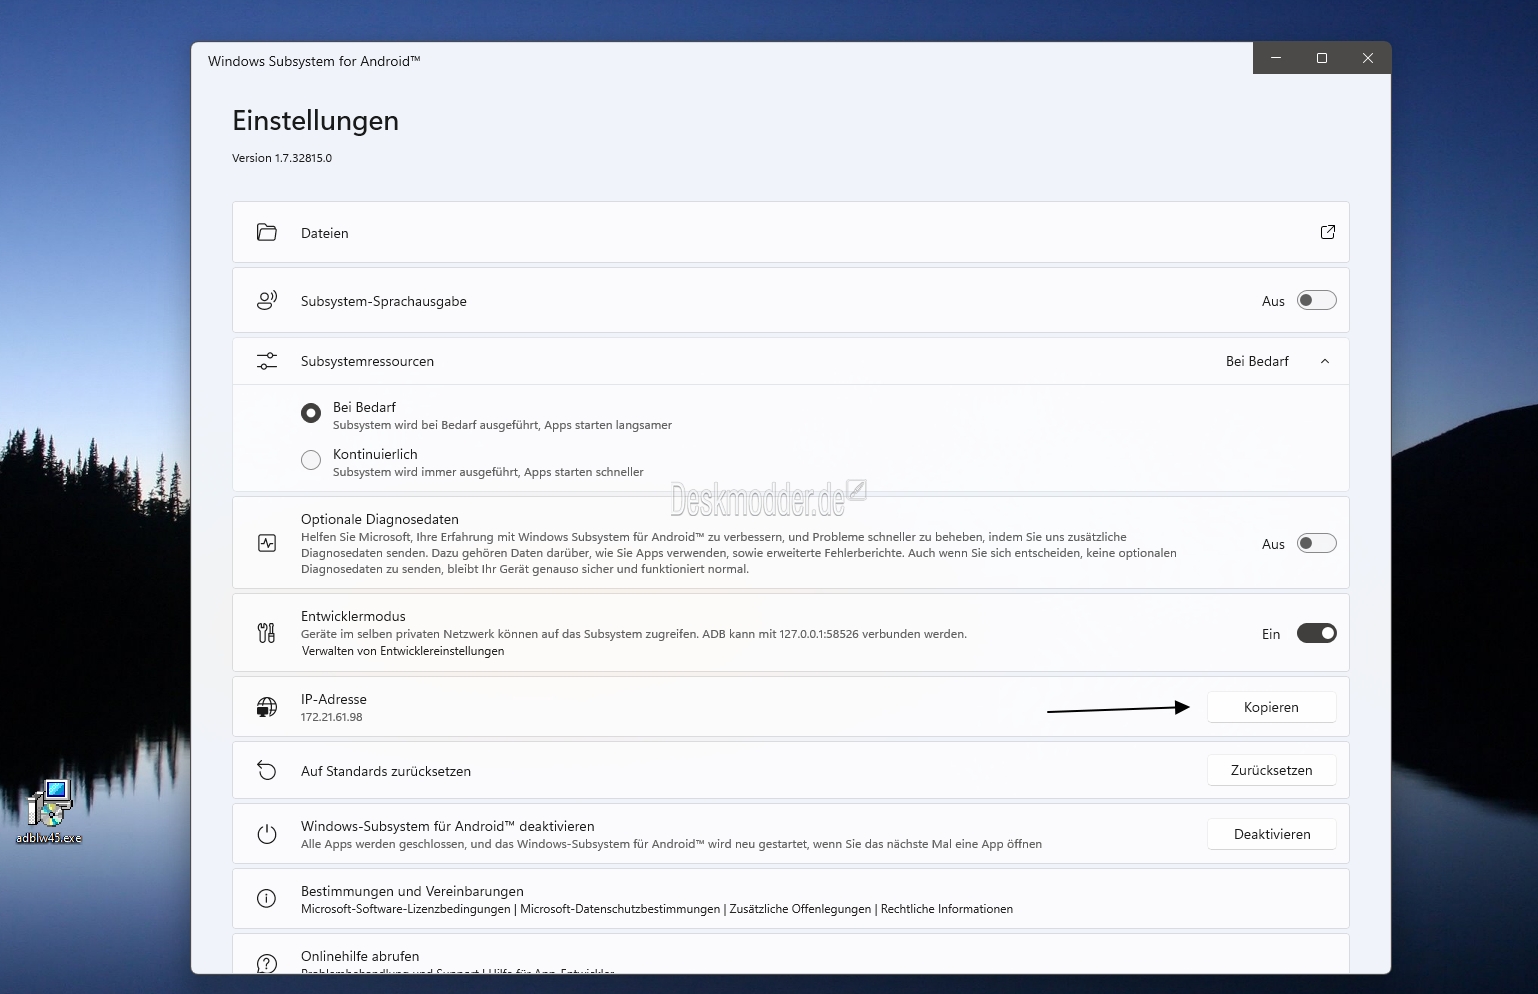Click the Subsystemressourcen header label

[x=367, y=361]
